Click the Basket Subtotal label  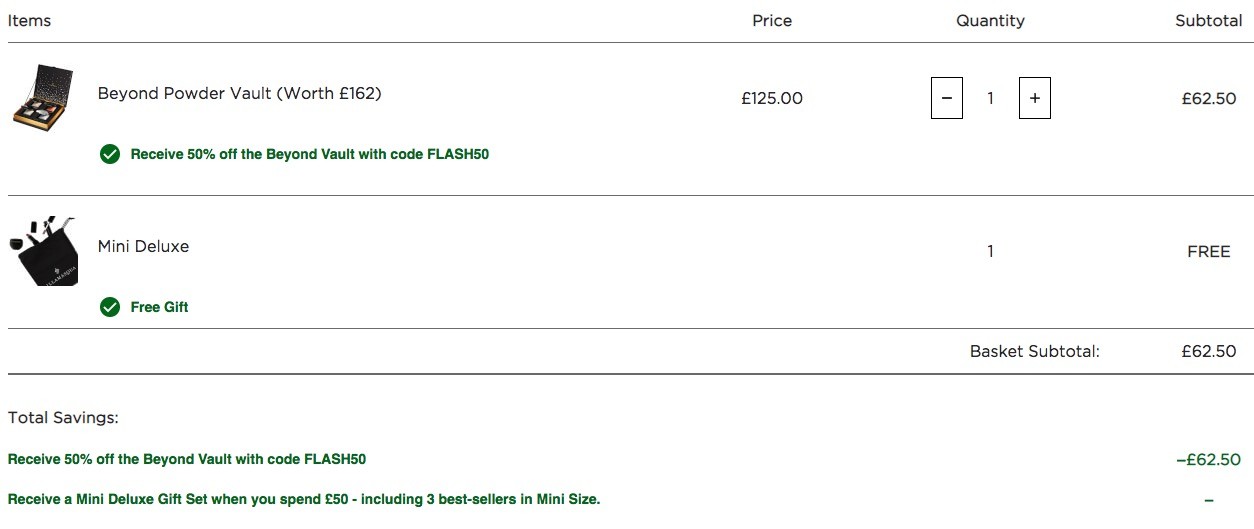click(x=1035, y=351)
